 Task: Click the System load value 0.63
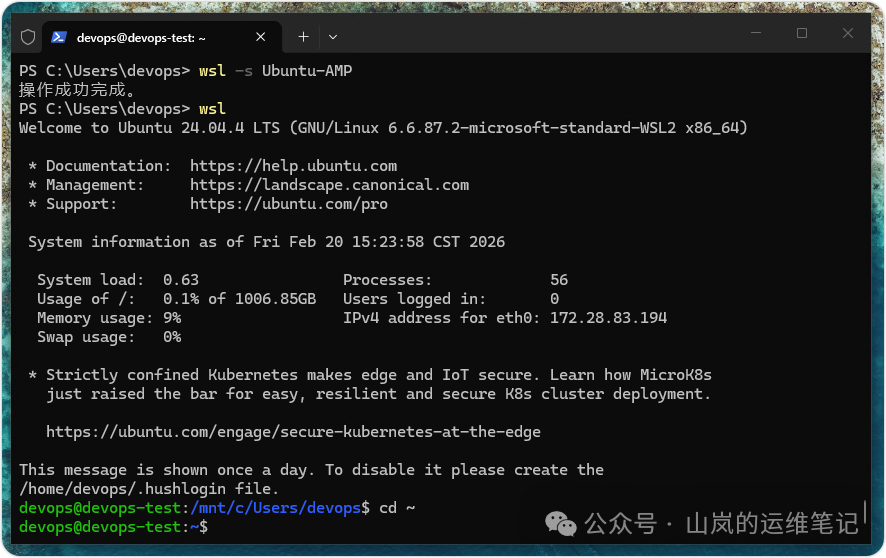pos(181,280)
